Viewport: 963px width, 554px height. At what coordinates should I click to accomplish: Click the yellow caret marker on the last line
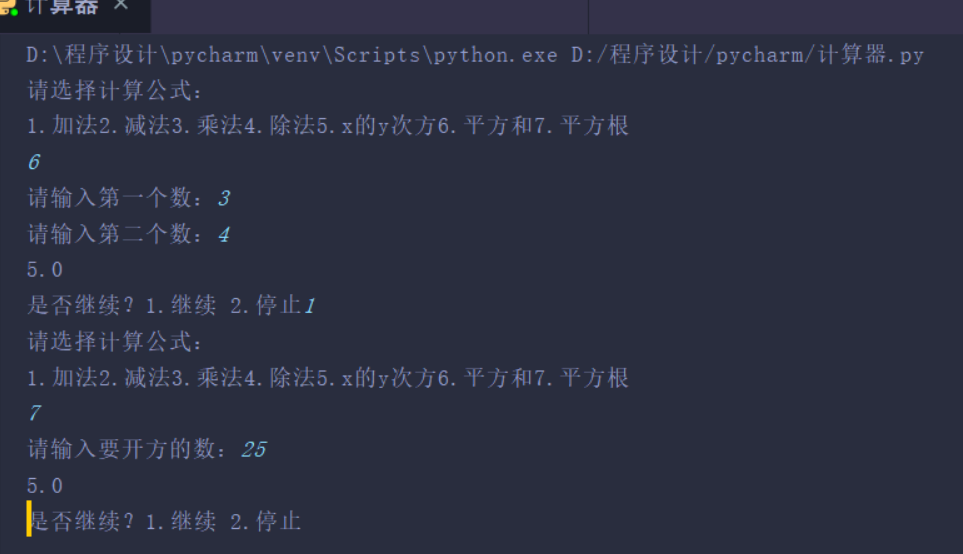click(29, 520)
